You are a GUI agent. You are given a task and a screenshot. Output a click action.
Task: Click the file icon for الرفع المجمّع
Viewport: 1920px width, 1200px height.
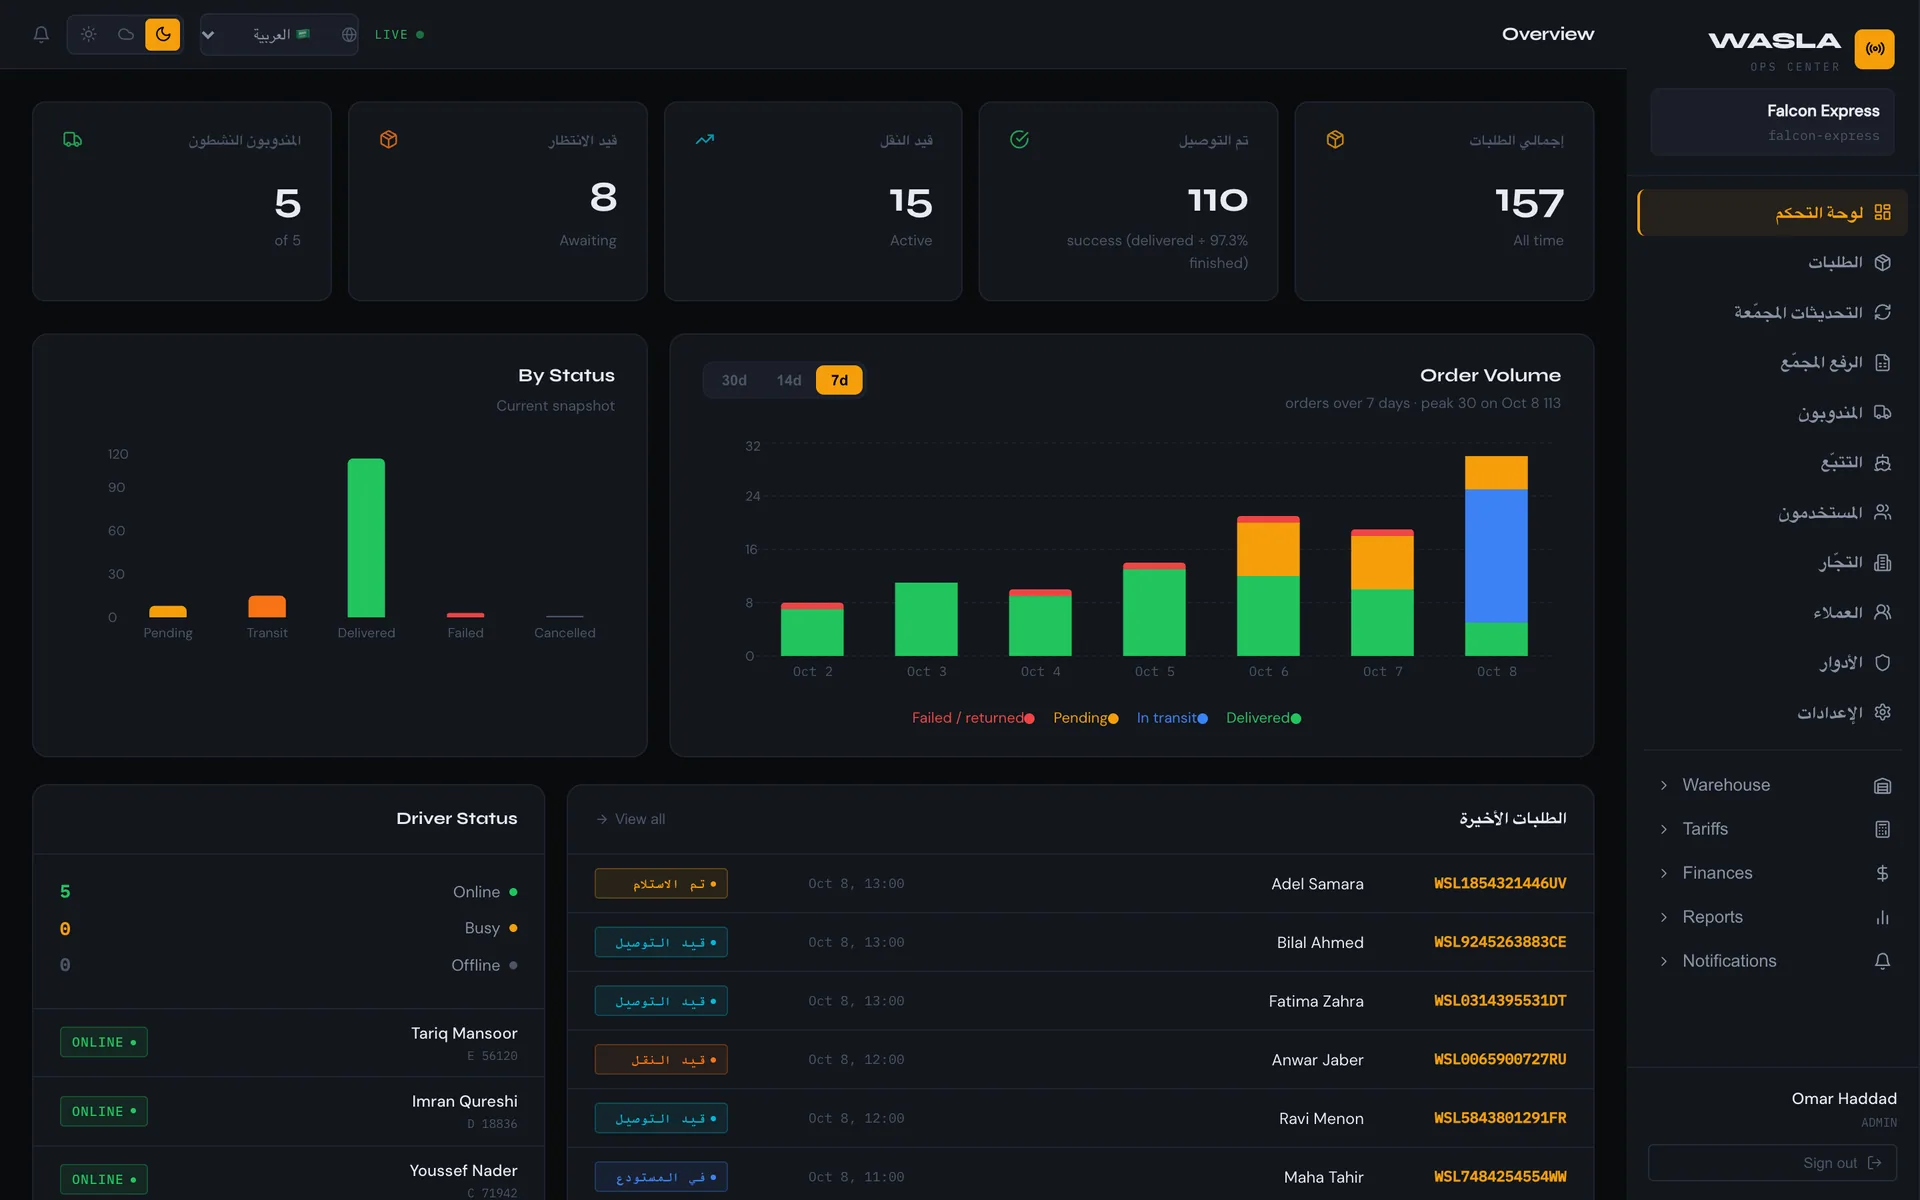click(1882, 362)
